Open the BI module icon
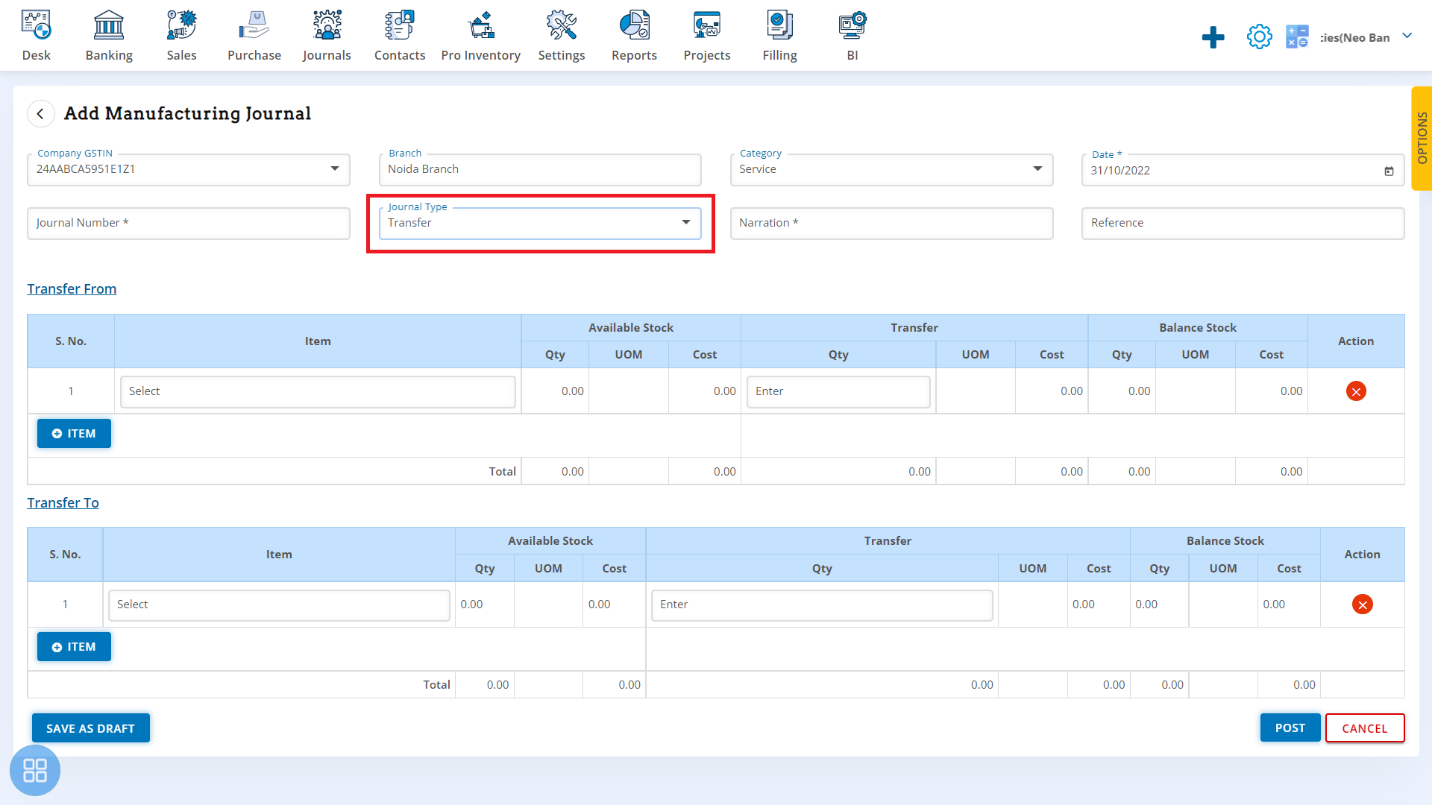 [x=852, y=25]
